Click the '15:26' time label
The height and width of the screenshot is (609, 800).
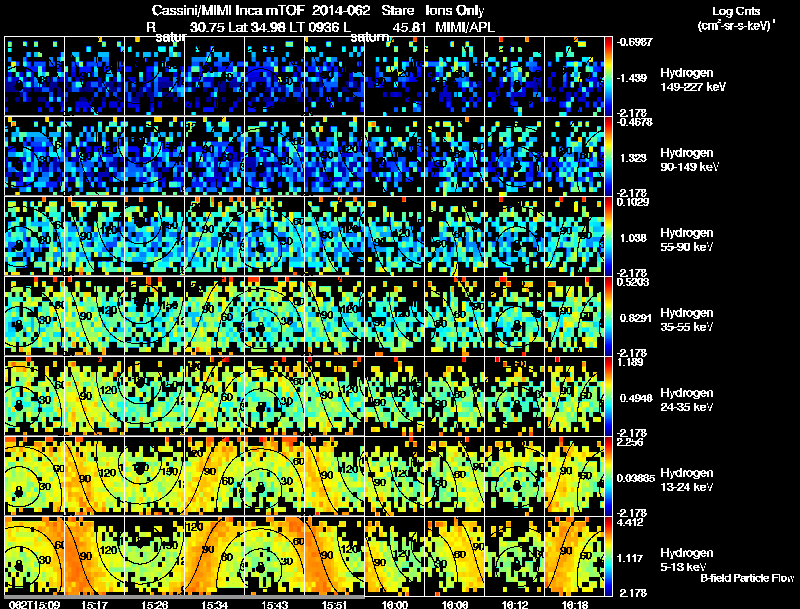click(x=154, y=604)
